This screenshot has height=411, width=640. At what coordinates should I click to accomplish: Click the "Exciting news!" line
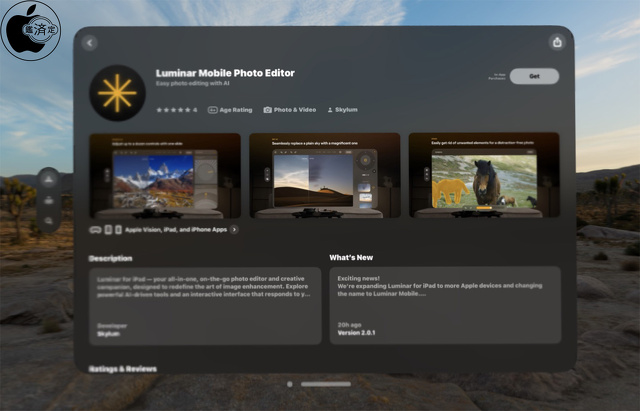click(358, 278)
